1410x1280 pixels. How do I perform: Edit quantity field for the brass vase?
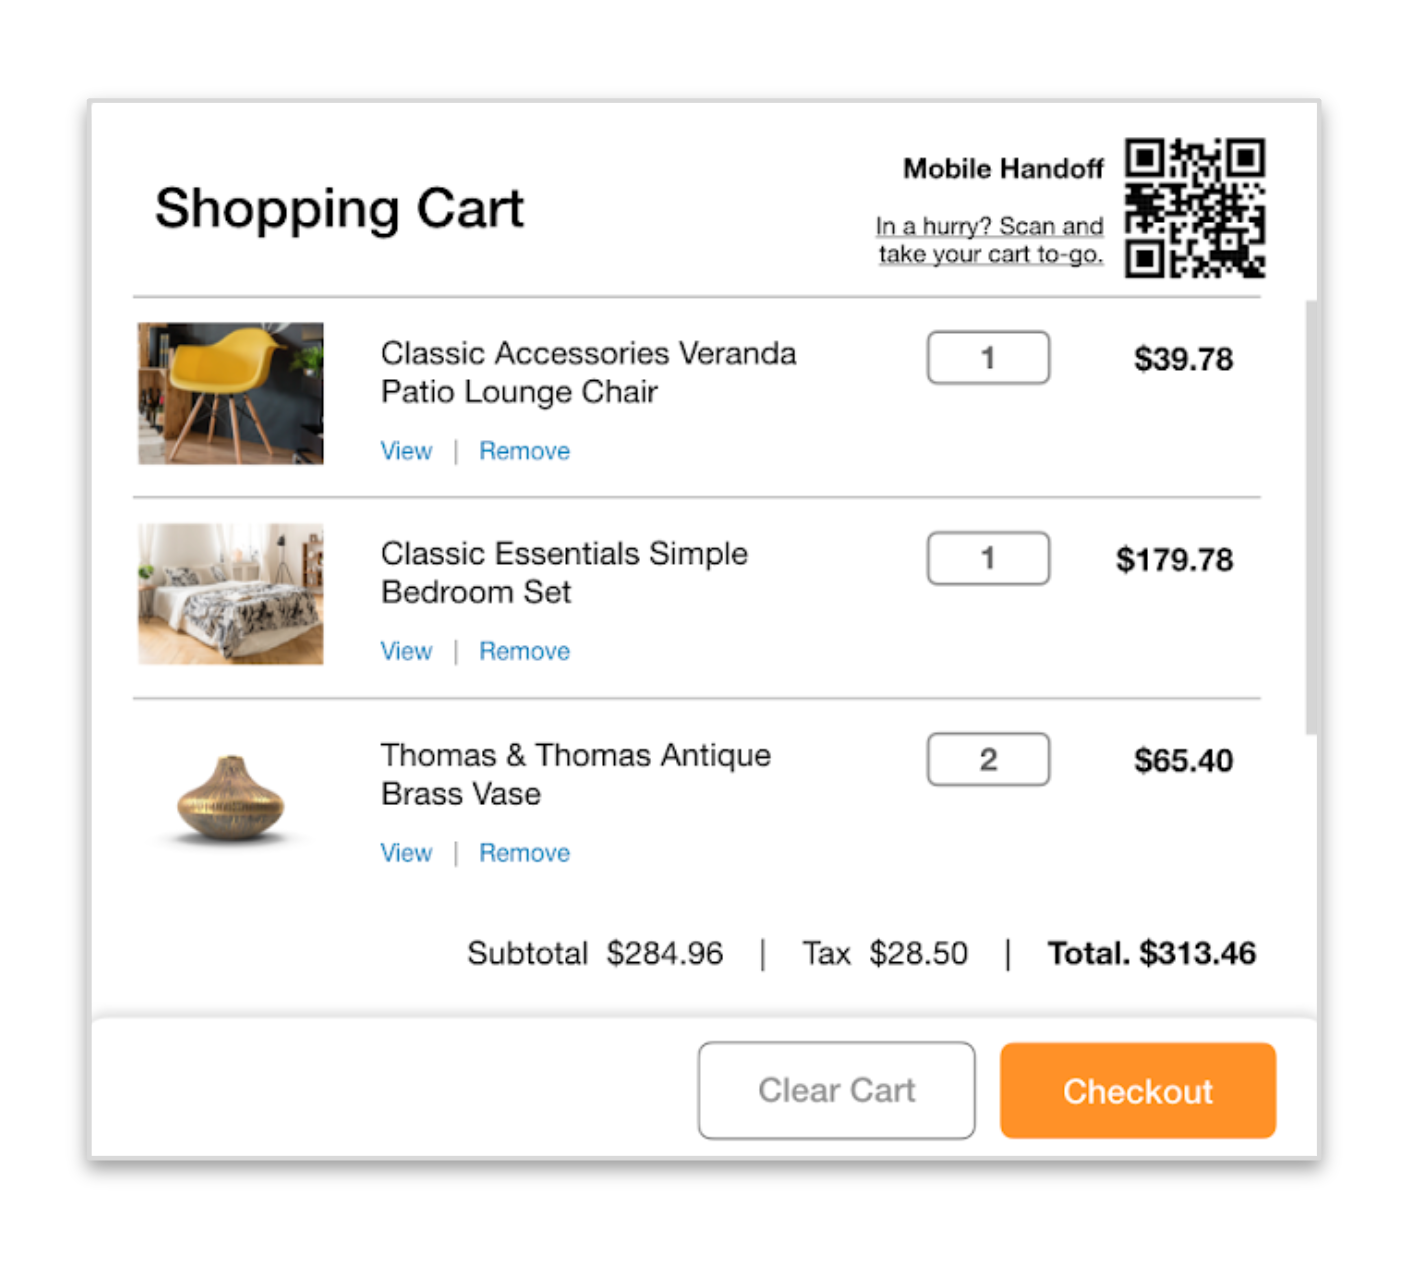point(988,760)
